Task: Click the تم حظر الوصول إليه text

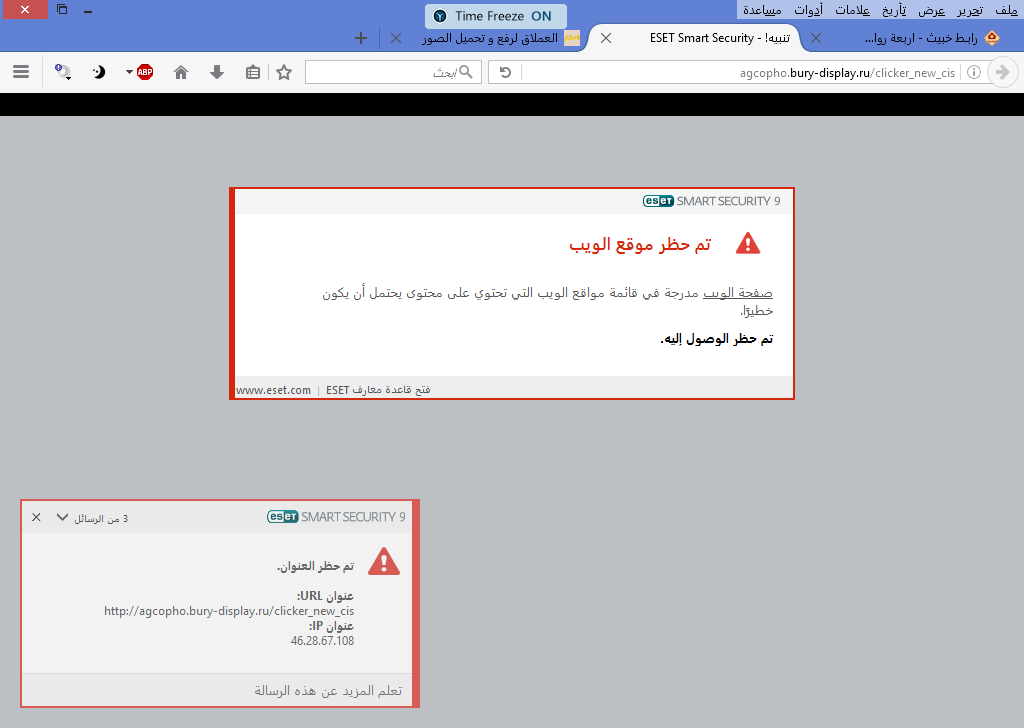Action: 716,339
